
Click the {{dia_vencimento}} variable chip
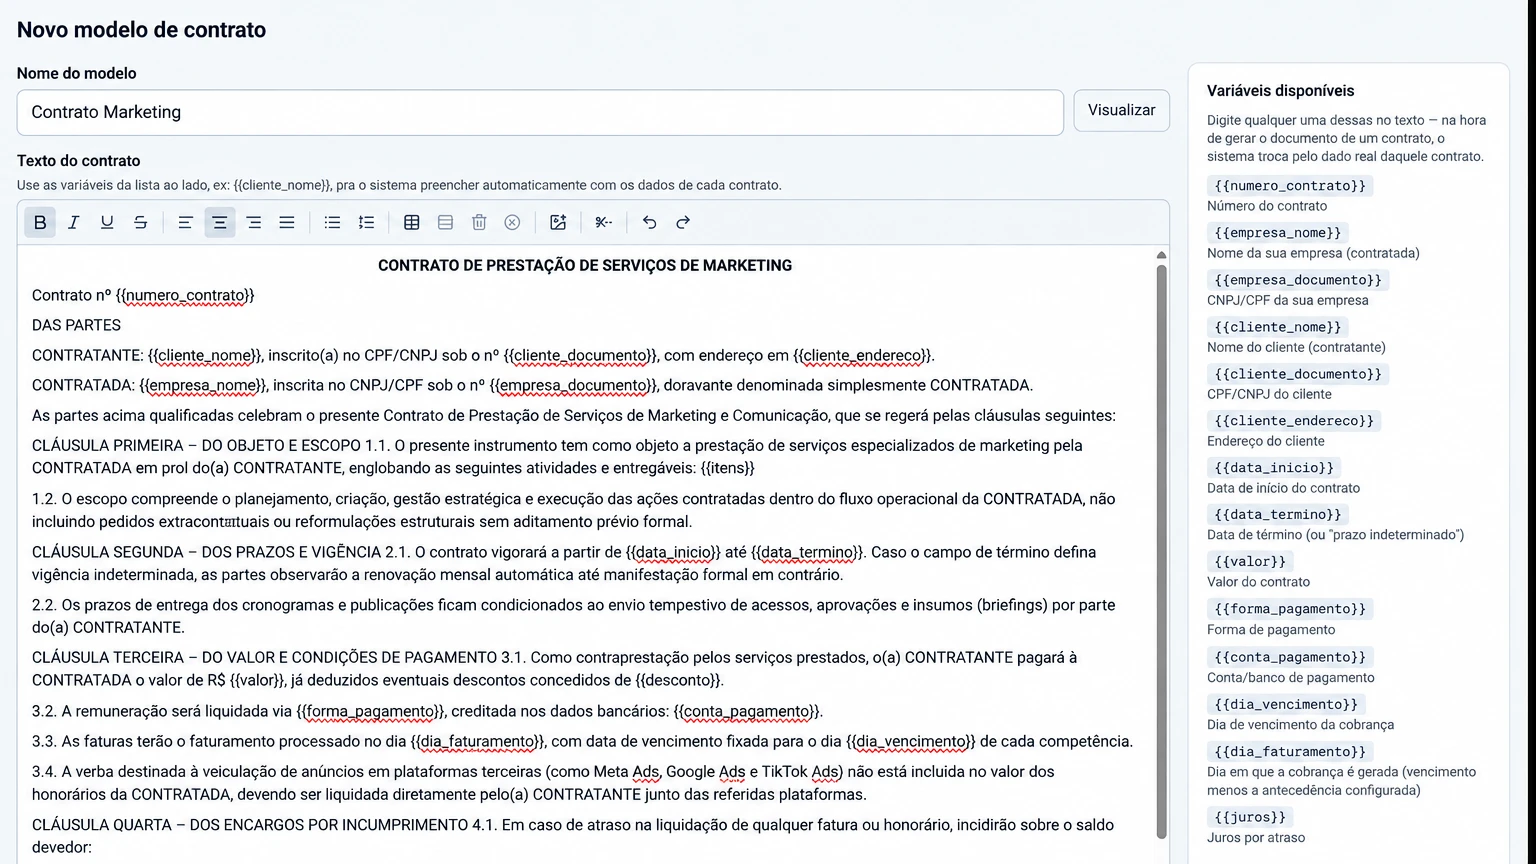(1286, 704)
